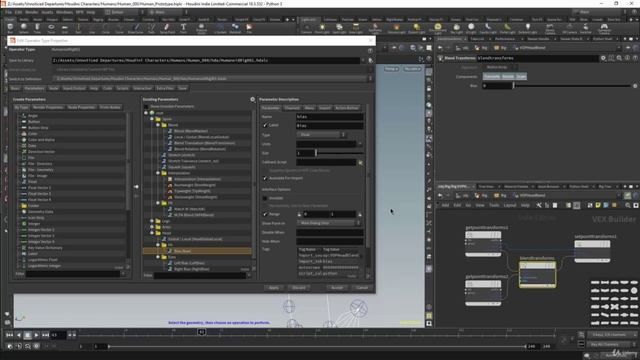Viewport: 640px width, 360px height.
Task: Select the Font shelf tool
Action: pos(183,28)
